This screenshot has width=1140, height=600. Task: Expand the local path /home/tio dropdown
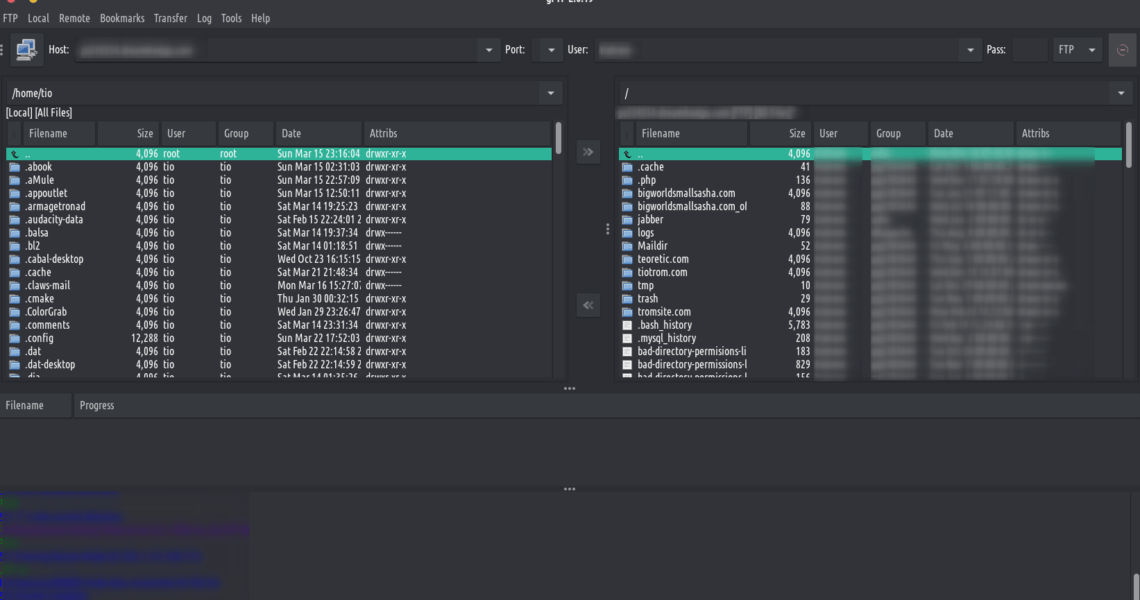[x=549, y=93]
